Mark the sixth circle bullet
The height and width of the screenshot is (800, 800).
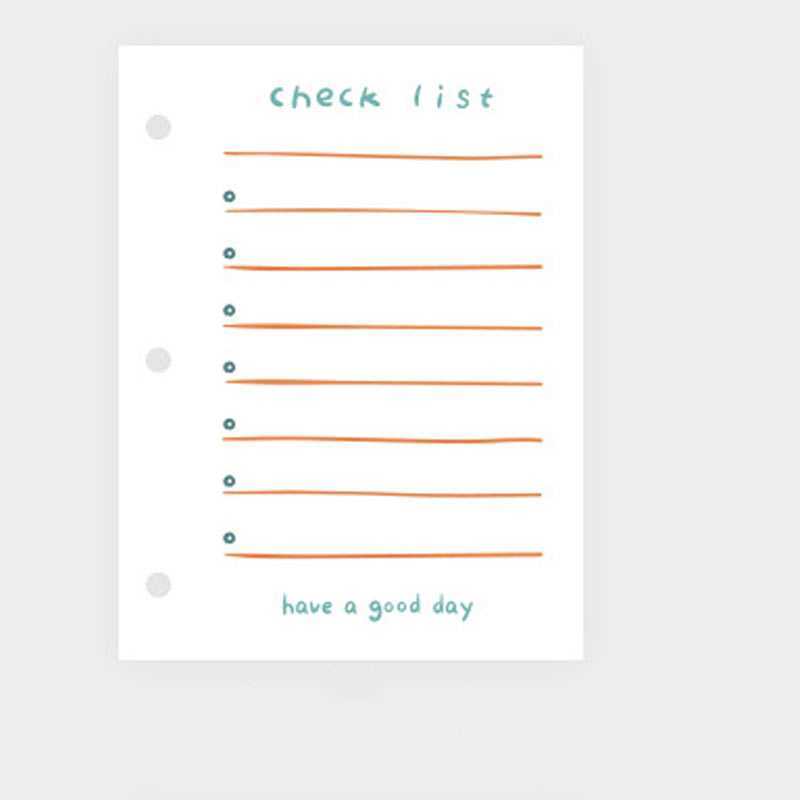[x=229, y=481]
